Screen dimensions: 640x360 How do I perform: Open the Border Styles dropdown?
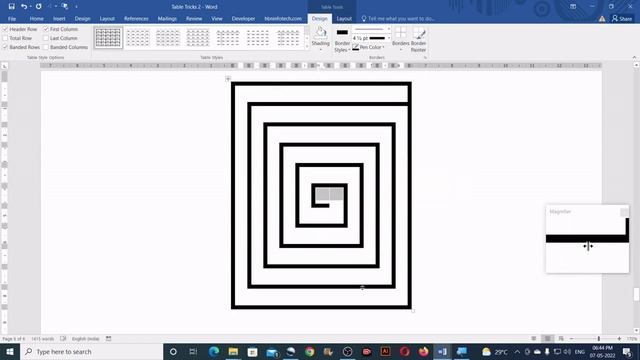pos(342,47)
